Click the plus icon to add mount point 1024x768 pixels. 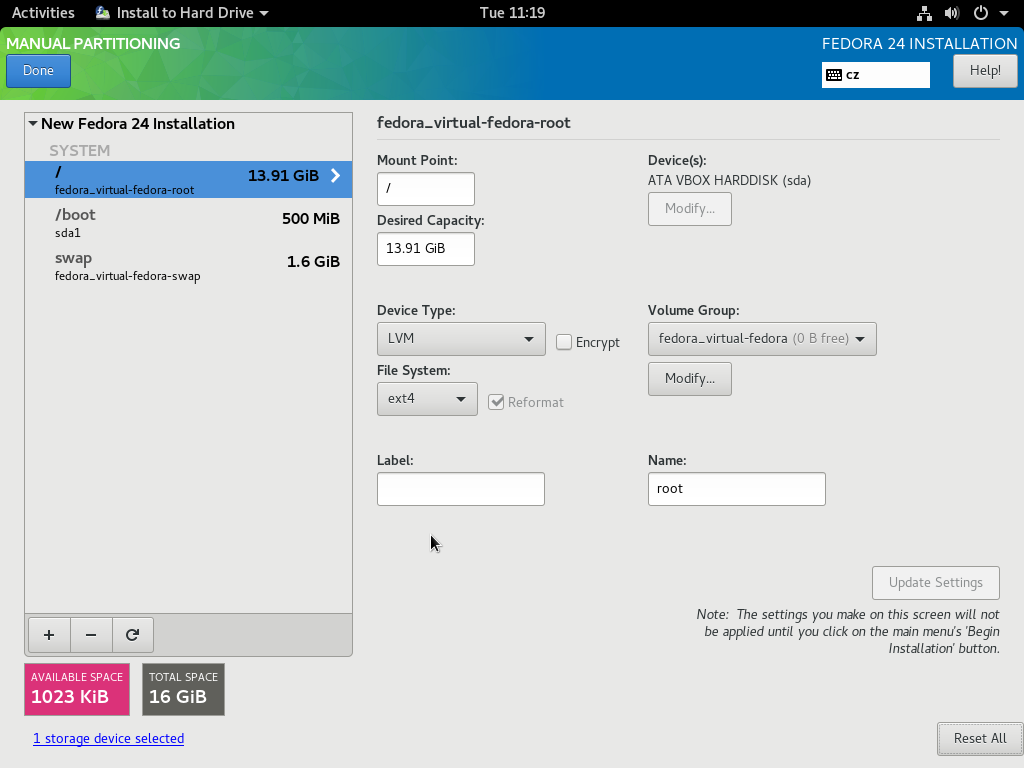[49, 635]
